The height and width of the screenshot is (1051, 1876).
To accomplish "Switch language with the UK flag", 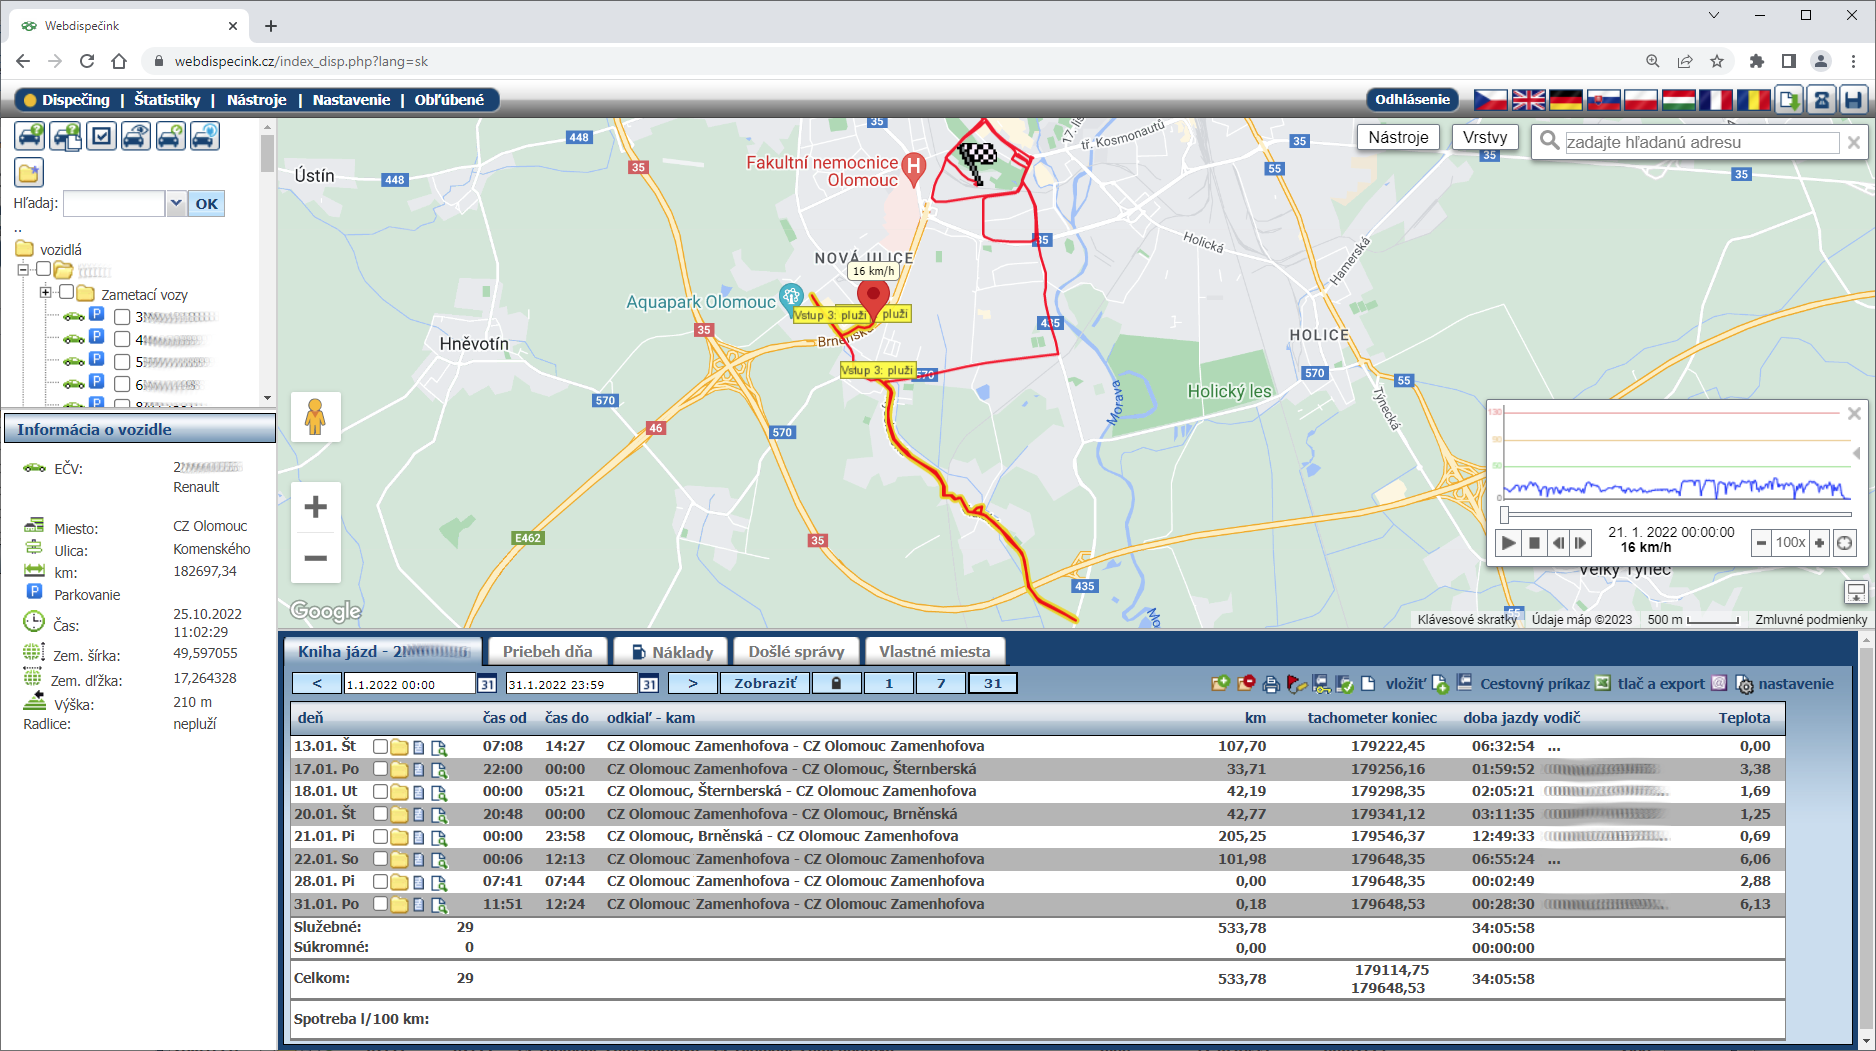I will [x=1528, y=100].
